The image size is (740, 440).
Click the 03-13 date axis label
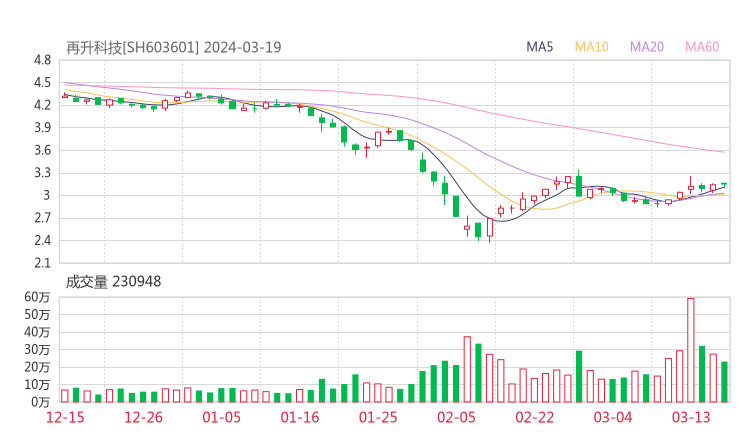691,417
